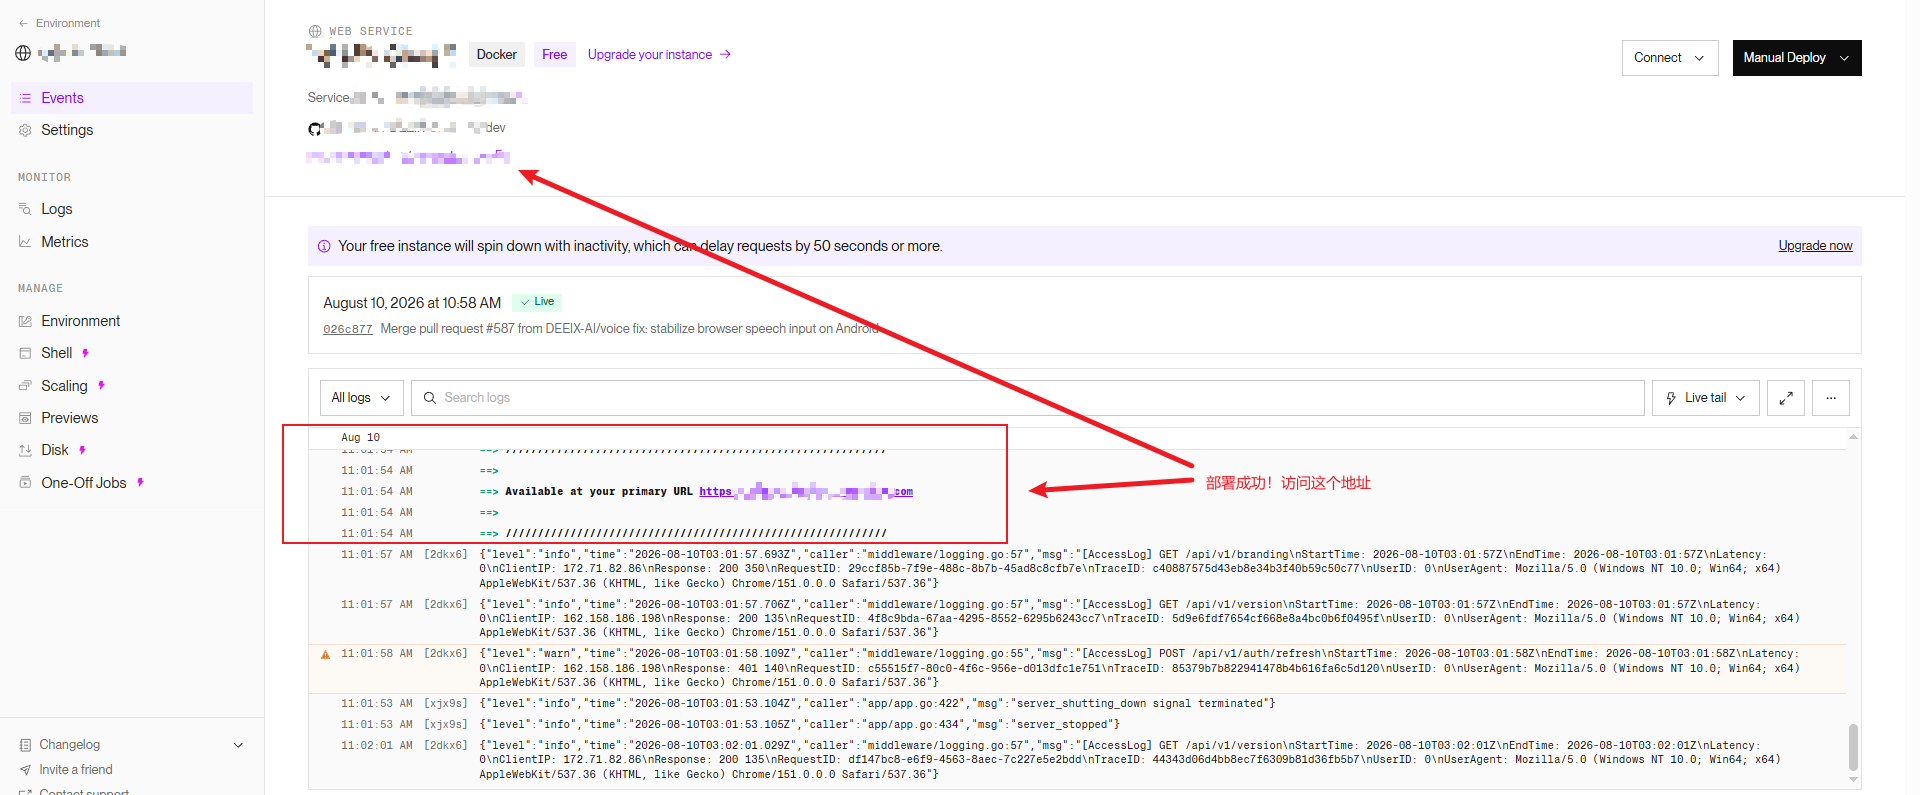Screen dimensions: 1920x795
Task: Open the Scaling page
Action: click(64, 386)
